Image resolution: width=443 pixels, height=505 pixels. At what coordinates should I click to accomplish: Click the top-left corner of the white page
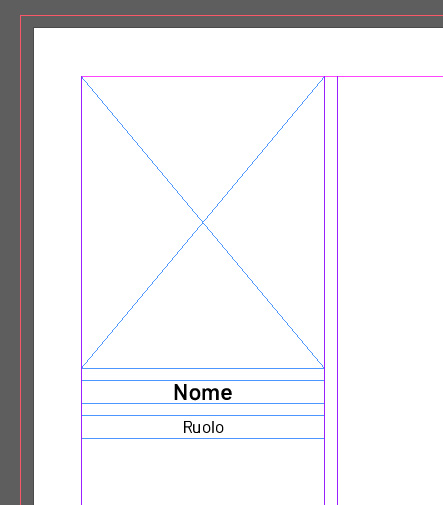coord(34,28)
